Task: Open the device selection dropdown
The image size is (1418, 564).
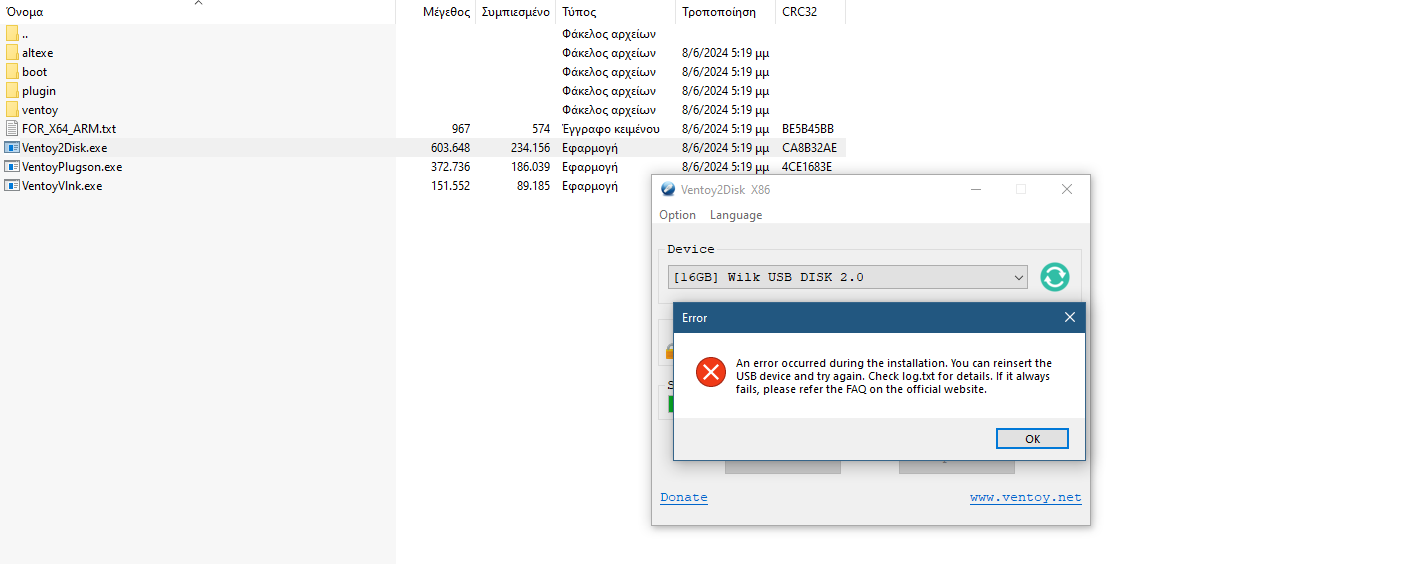Action: point(848,277)
